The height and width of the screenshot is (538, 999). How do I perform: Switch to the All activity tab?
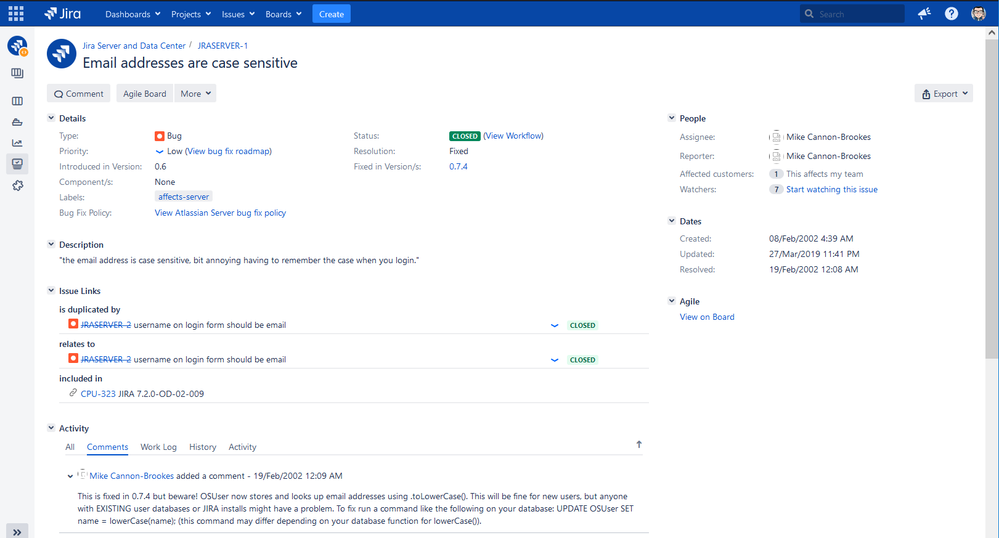point(70,447)
